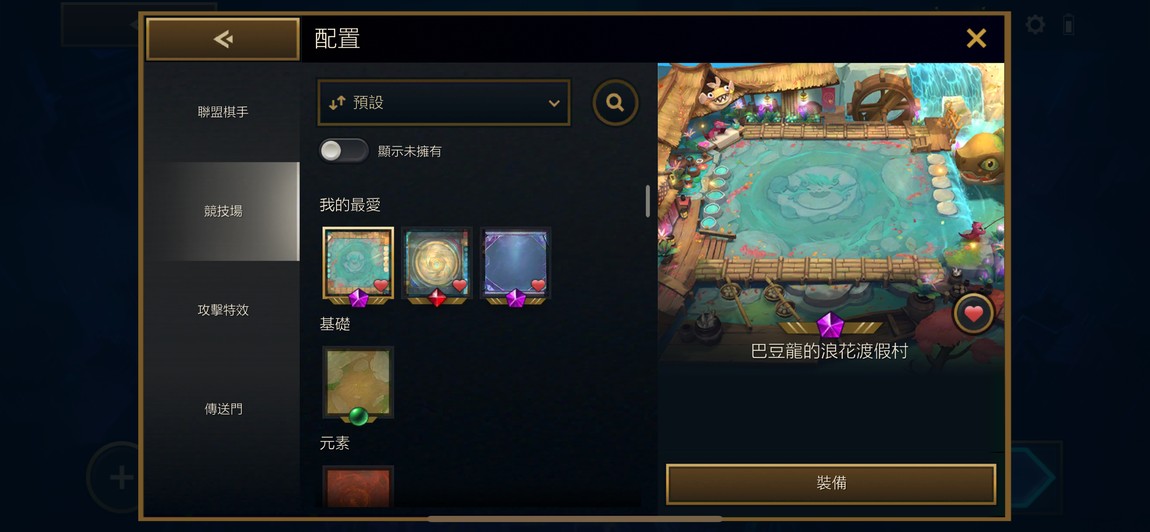Click the sort arrows icon beside 預設
Screen dimensions: 1150x532
337,103
